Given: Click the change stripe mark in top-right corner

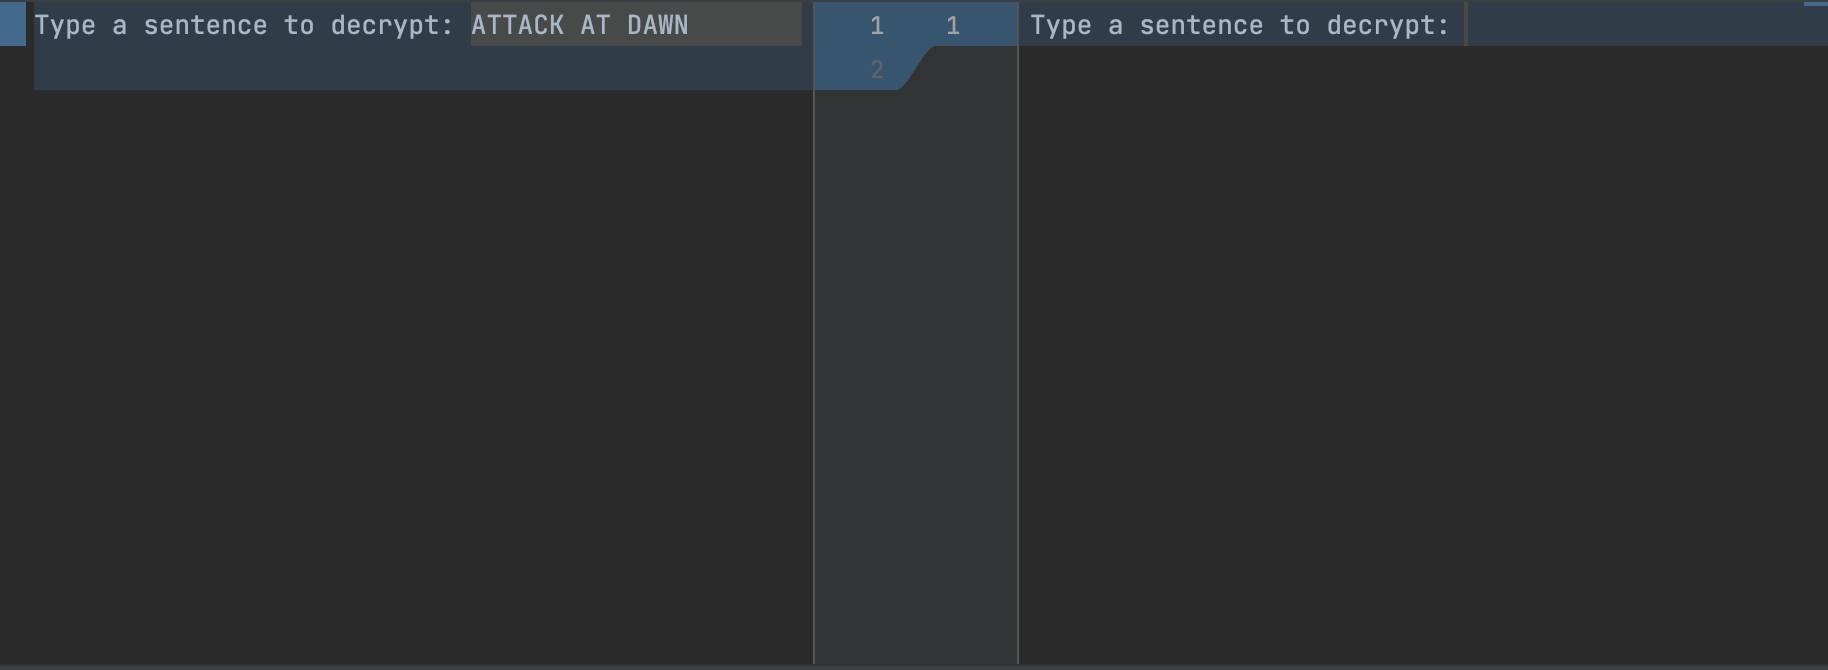Looking at the screenshot, I should tap(1815, 5).
